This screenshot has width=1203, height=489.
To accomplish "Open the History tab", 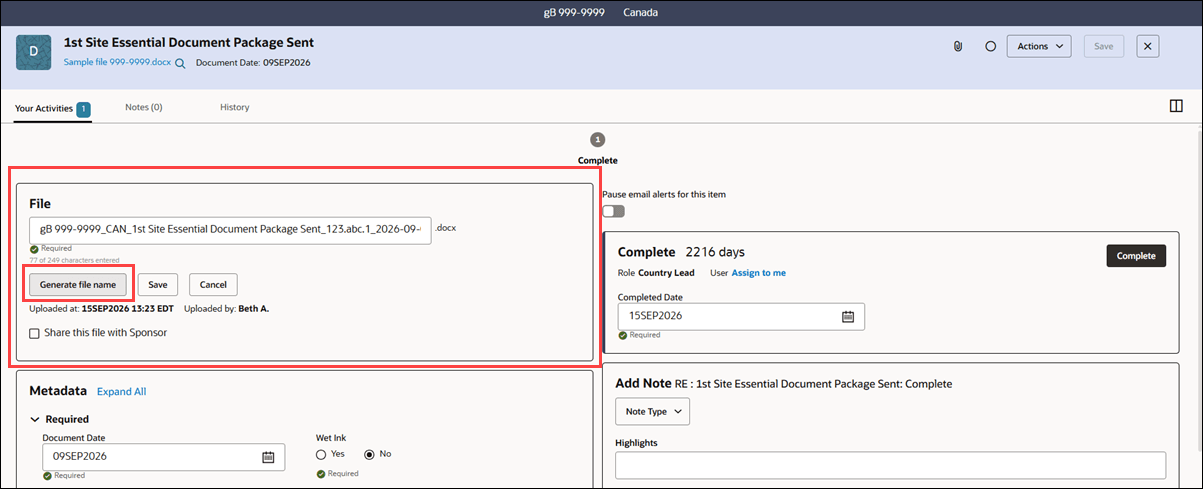I will pos(235,107).
